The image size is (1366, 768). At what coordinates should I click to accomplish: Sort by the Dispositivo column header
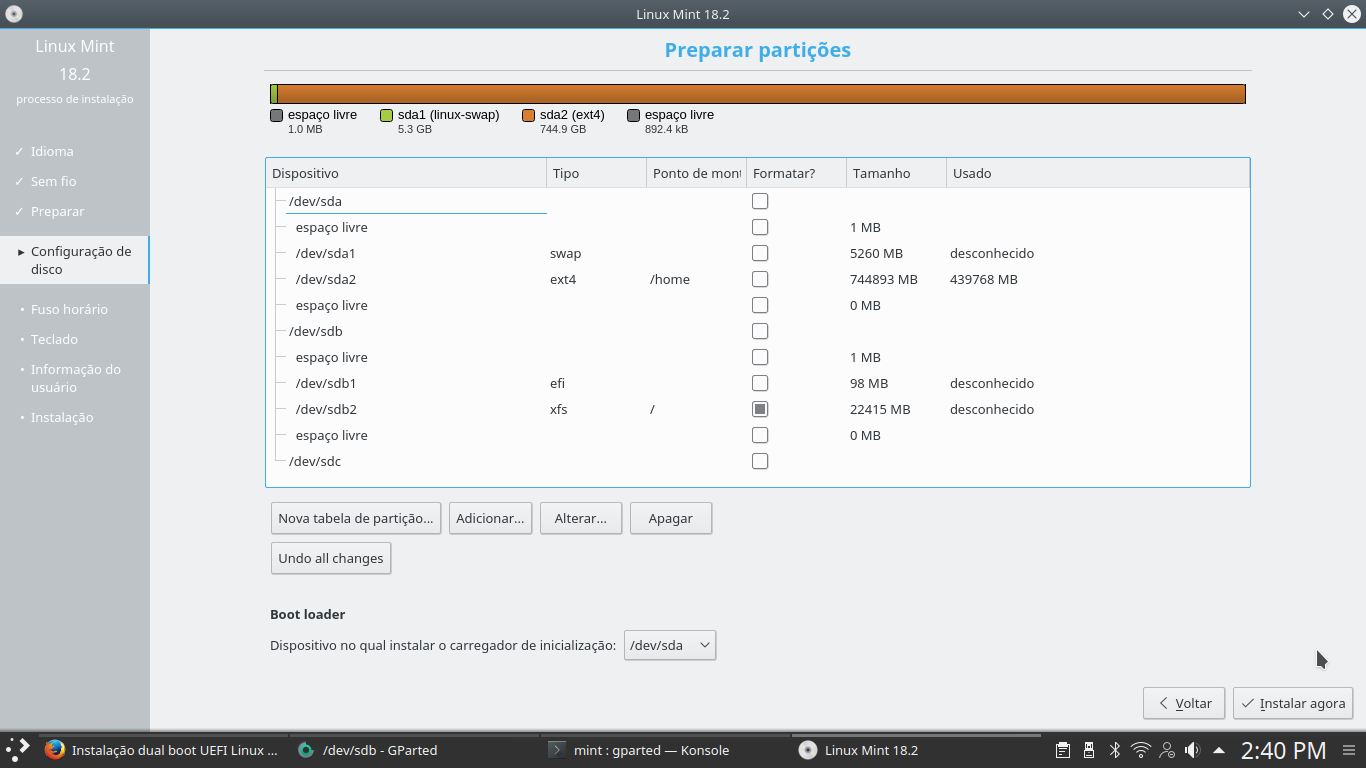coord(406,173)
